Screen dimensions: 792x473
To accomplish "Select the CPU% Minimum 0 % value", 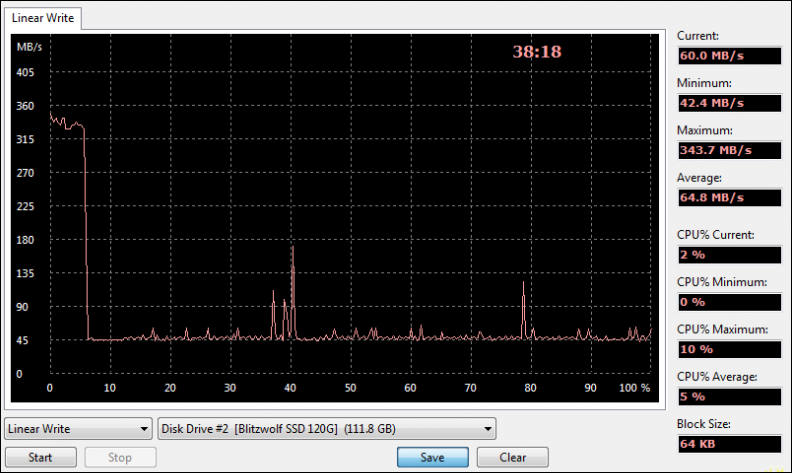I will tap(729, 302).
